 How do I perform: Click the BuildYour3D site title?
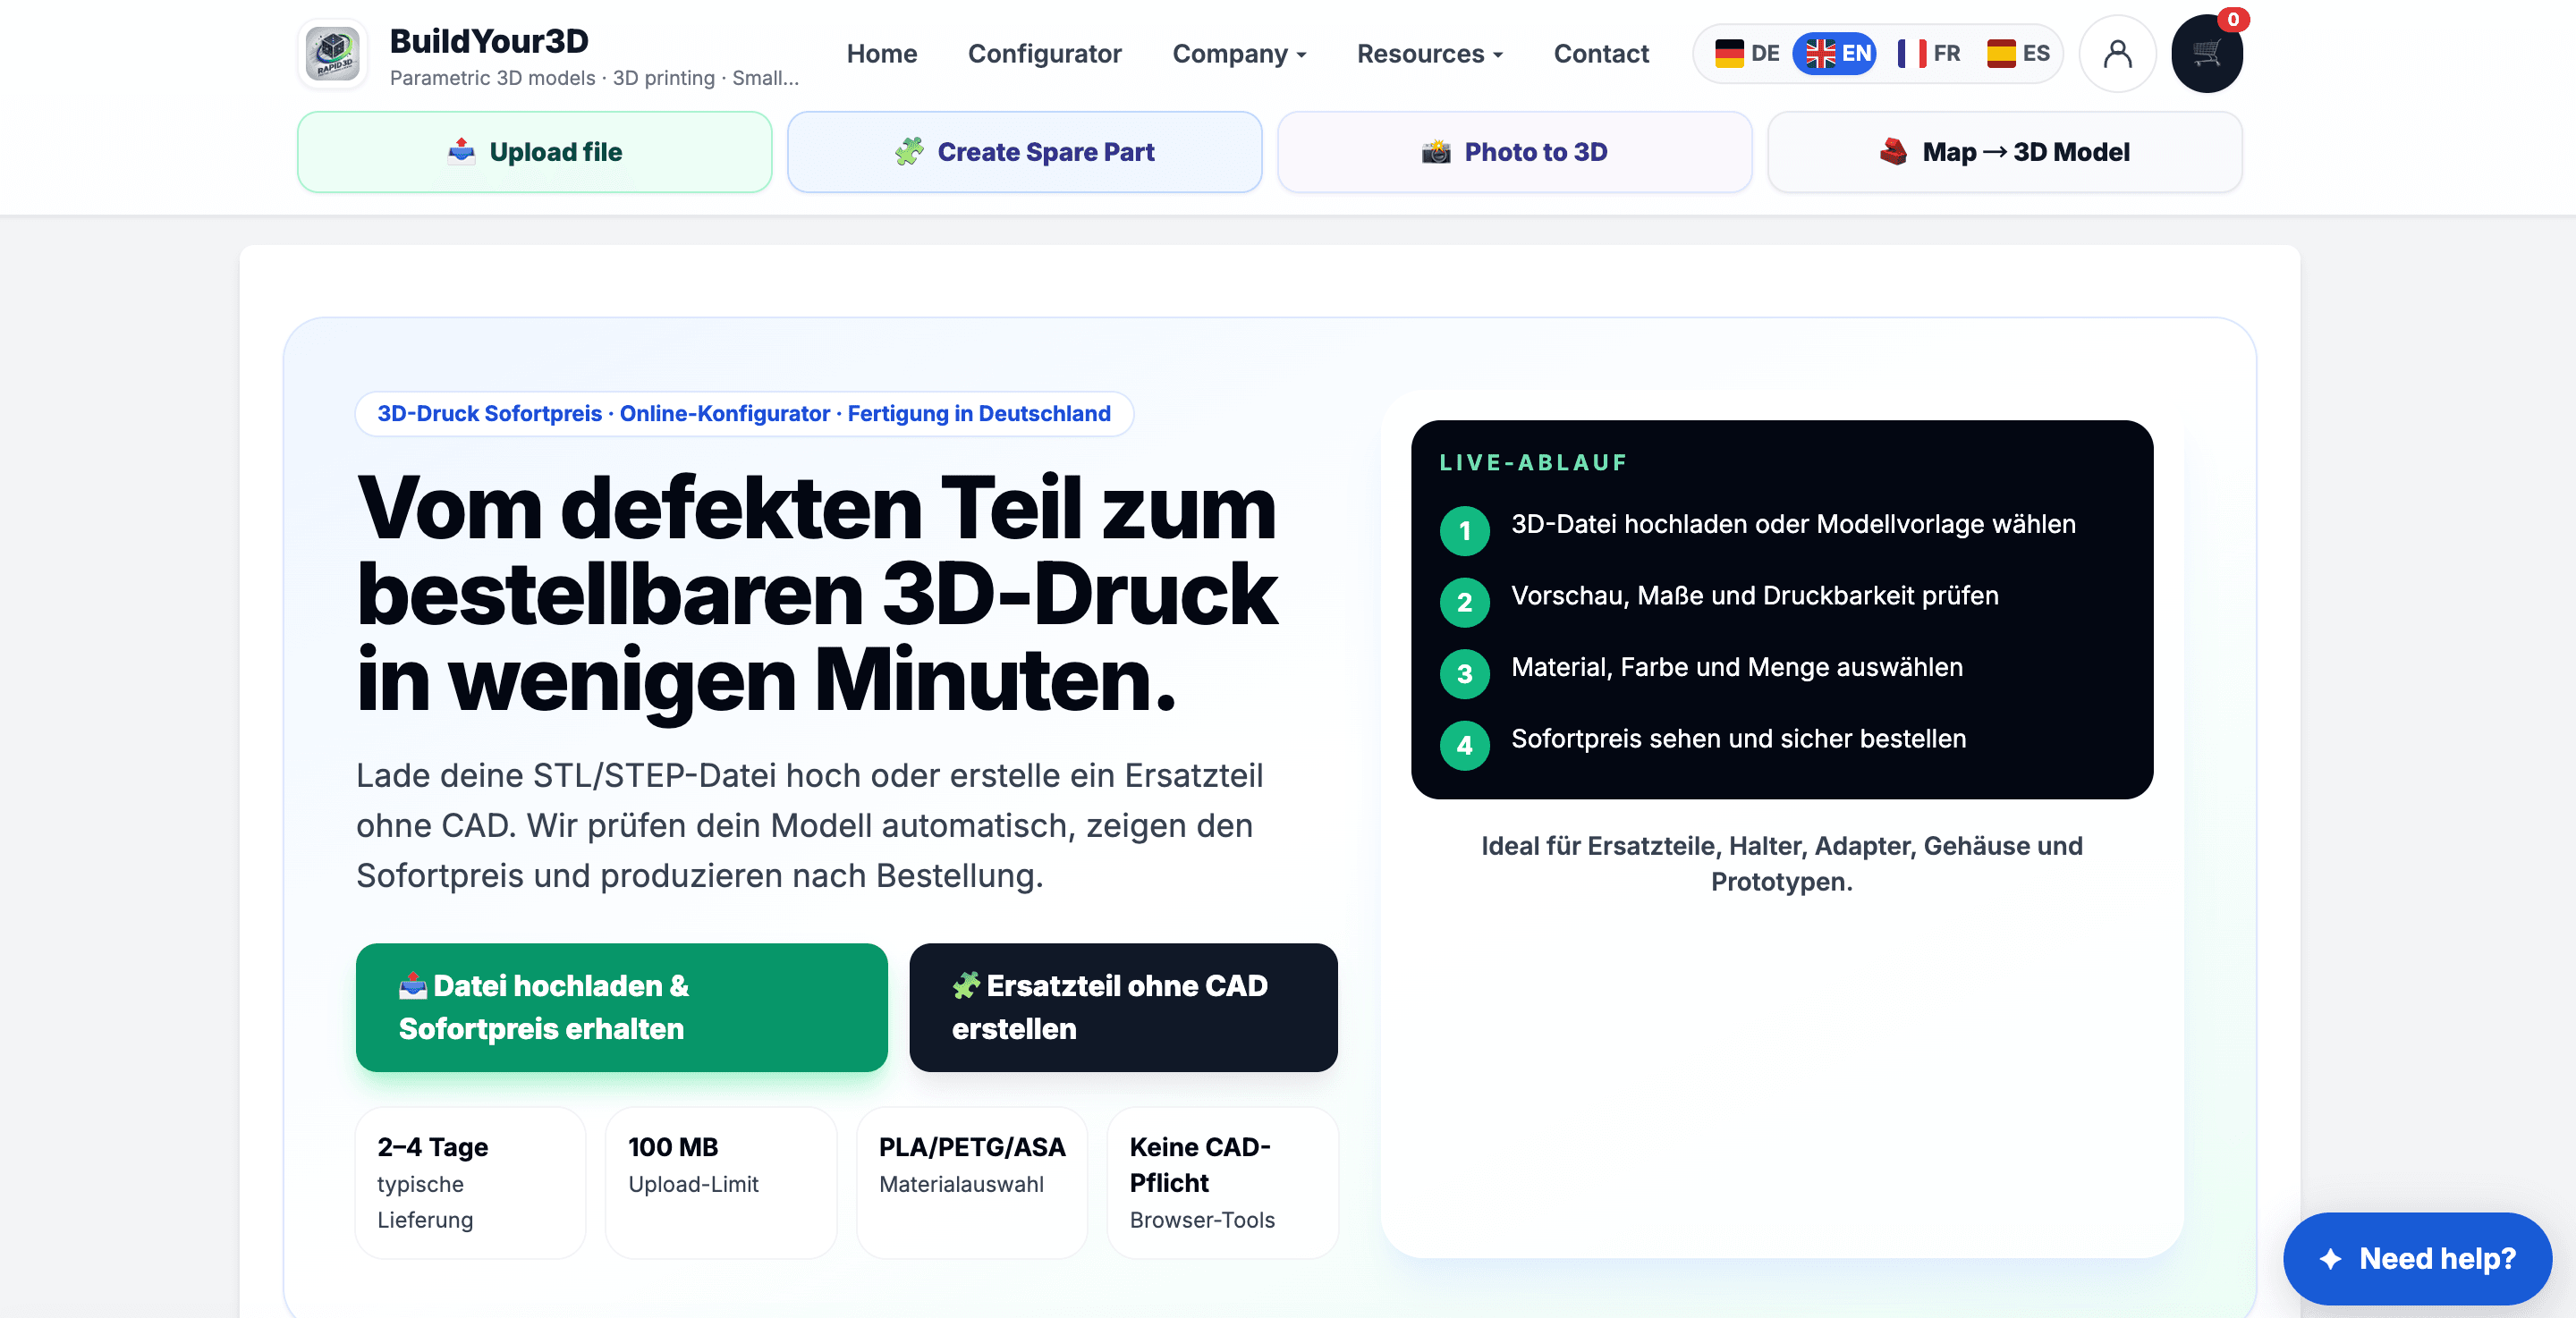tap(488, 41)
